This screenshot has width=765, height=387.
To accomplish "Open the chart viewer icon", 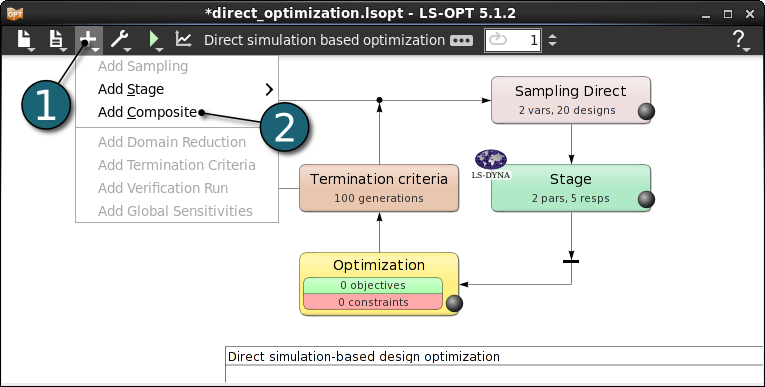I will 183,40.
